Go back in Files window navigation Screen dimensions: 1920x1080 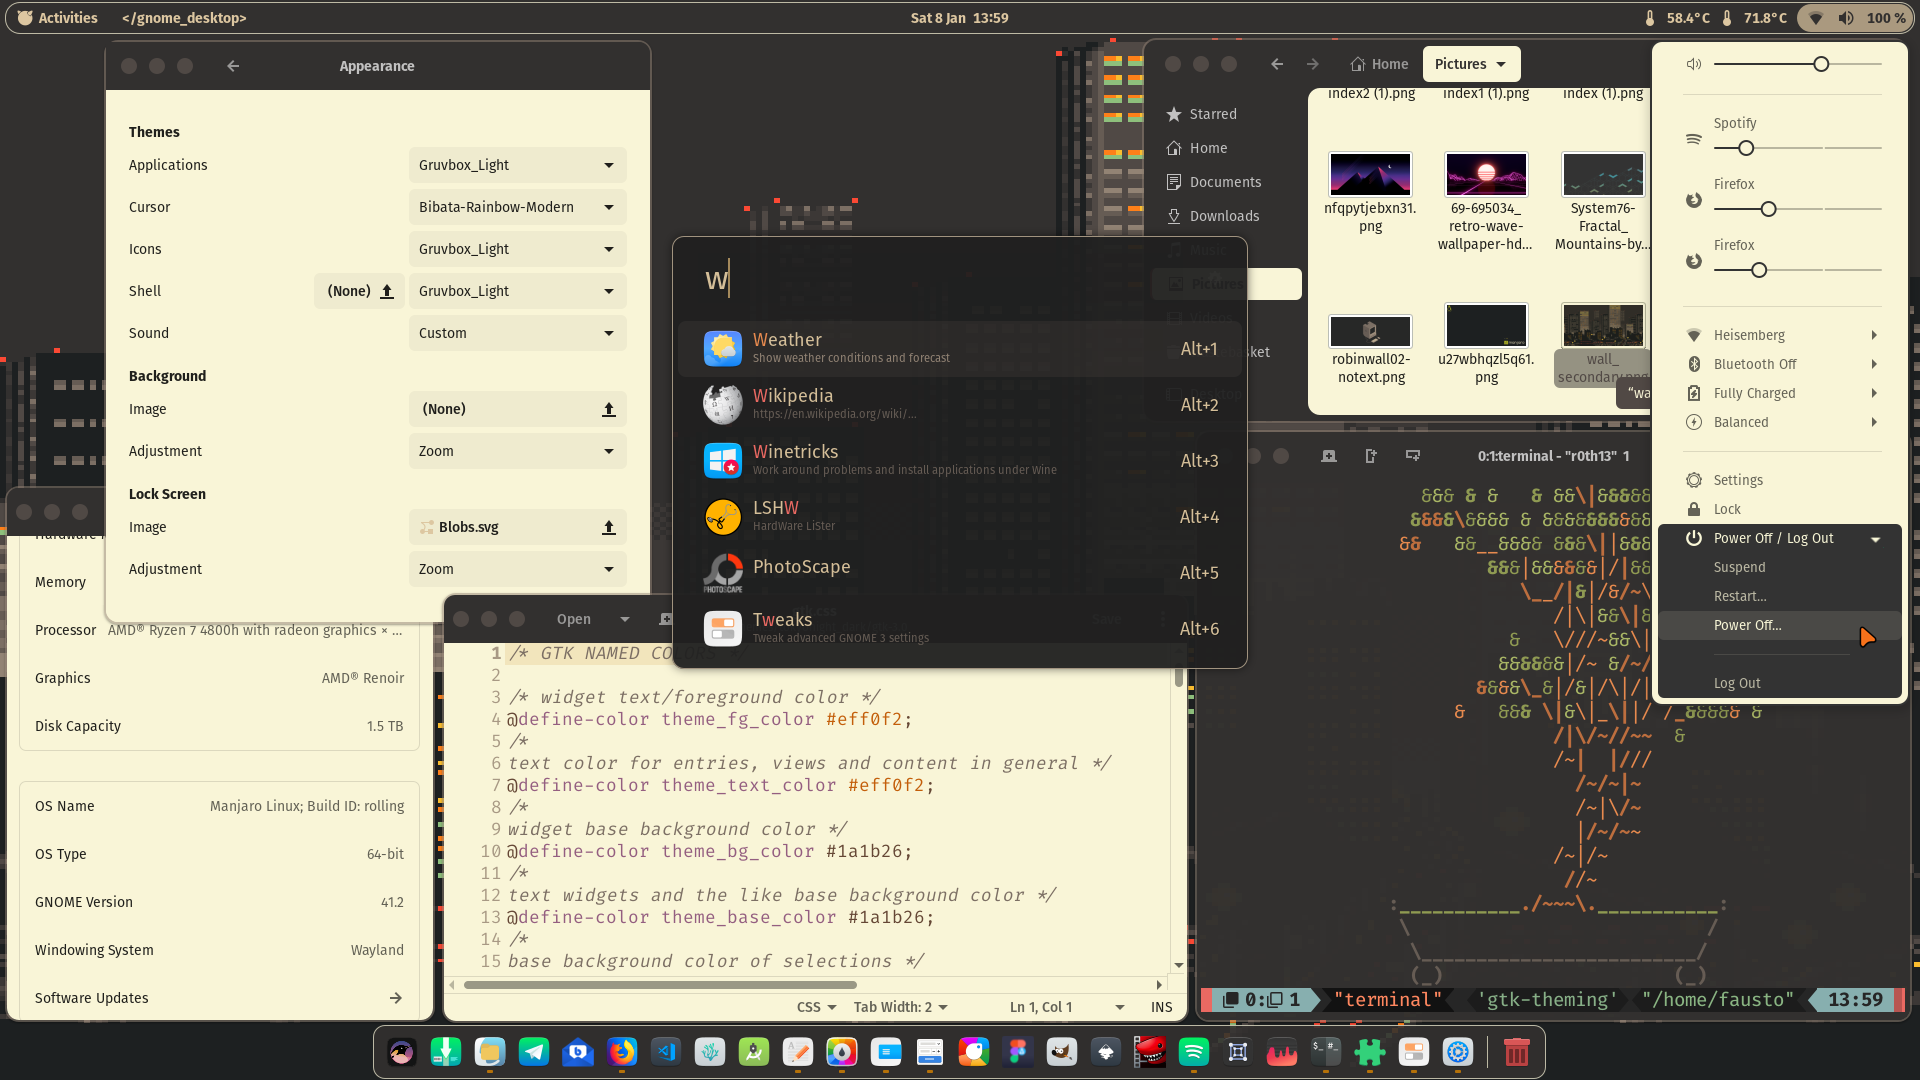pos(1277,64)
